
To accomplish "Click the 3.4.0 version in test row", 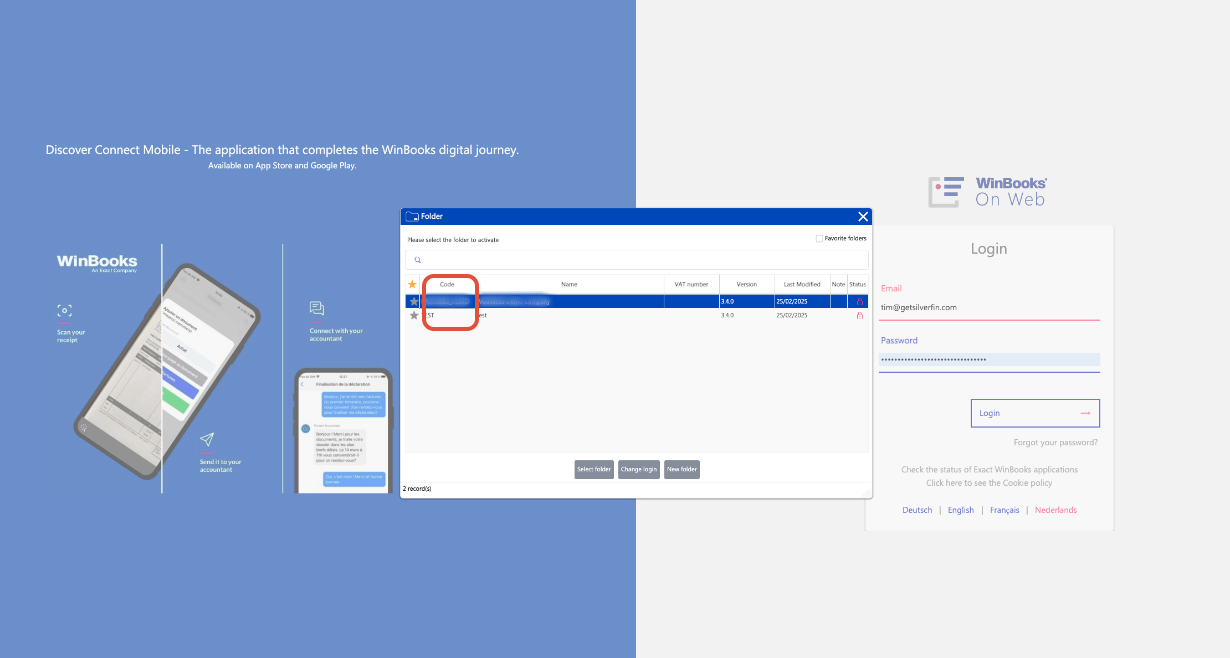I will pyautogui.click(x=727, y=315).
